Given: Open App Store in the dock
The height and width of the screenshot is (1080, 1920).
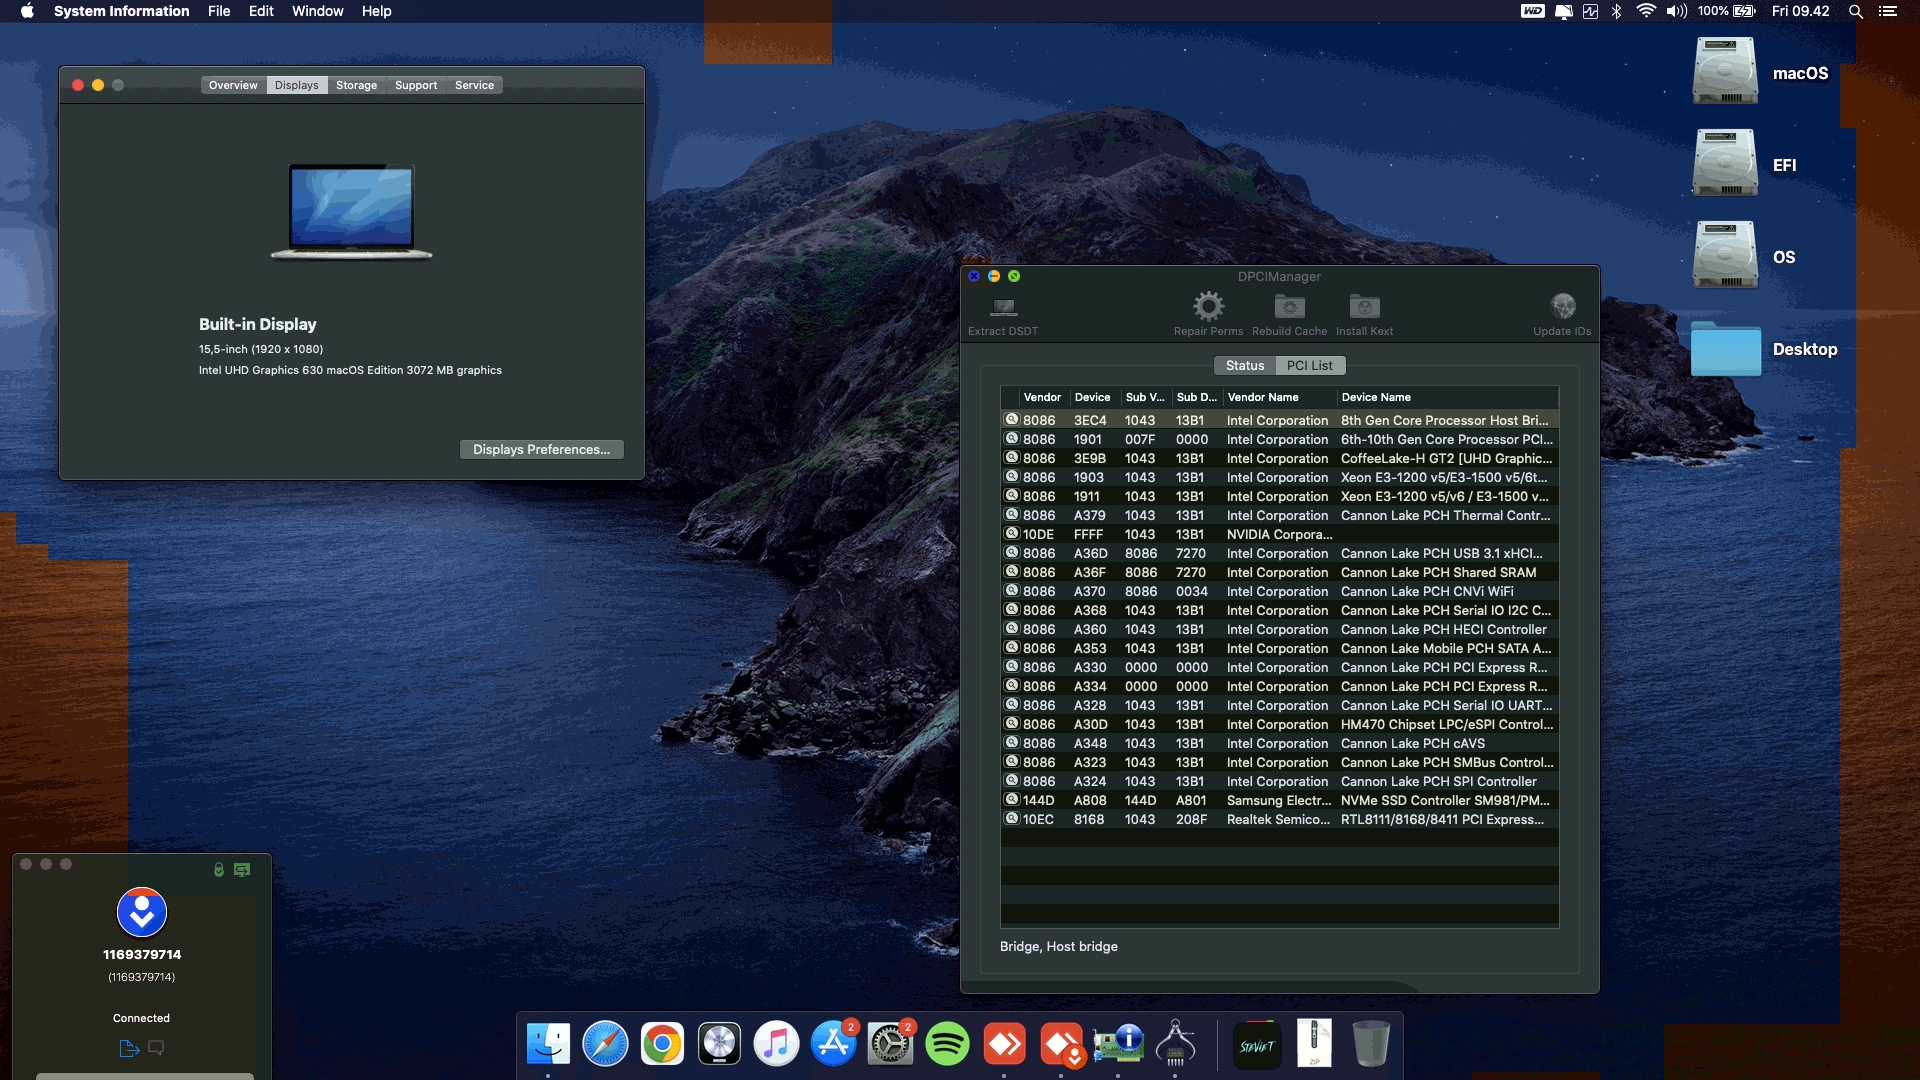Looking at the screenshot, I should [x=833, y=1044].
